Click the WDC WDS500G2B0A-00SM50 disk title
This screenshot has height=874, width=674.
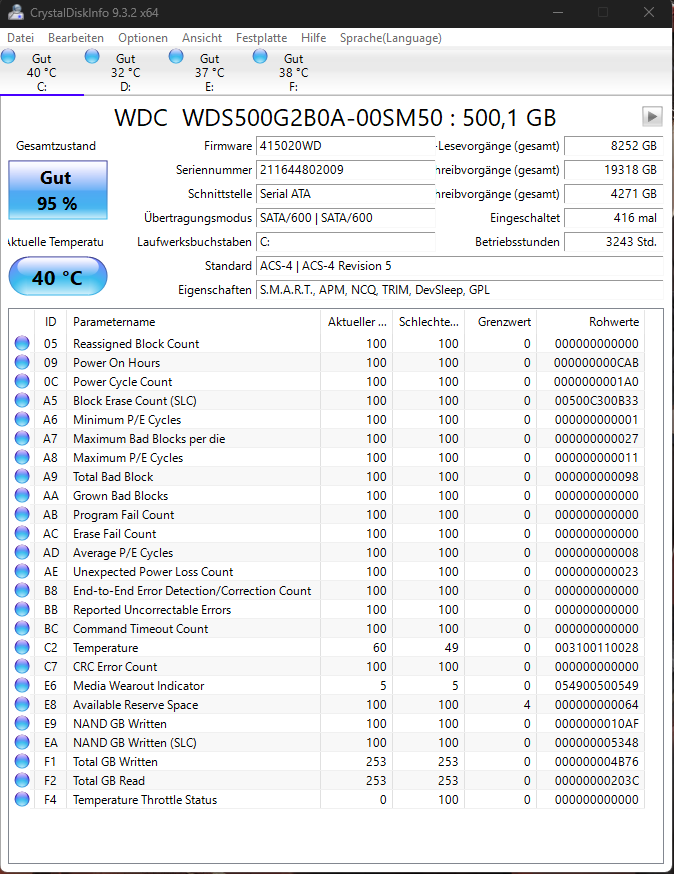pos(335,118)
